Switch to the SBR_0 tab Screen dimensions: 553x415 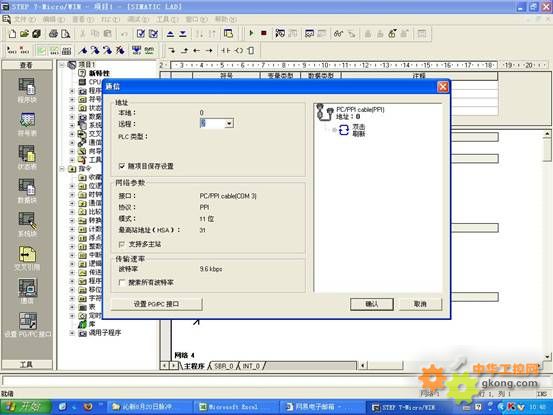point(224,366)
